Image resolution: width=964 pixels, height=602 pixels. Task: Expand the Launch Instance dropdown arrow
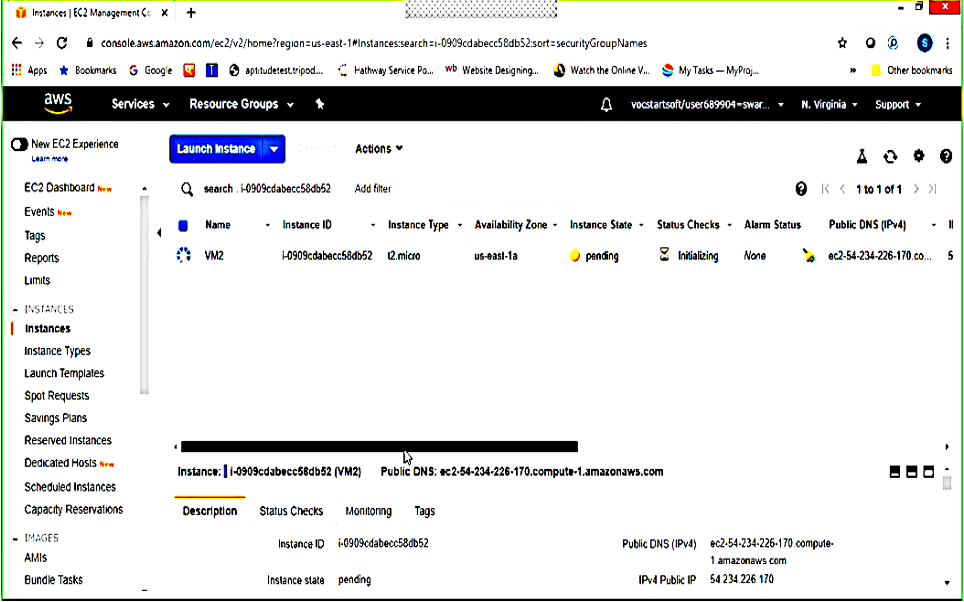coord(274,149)
